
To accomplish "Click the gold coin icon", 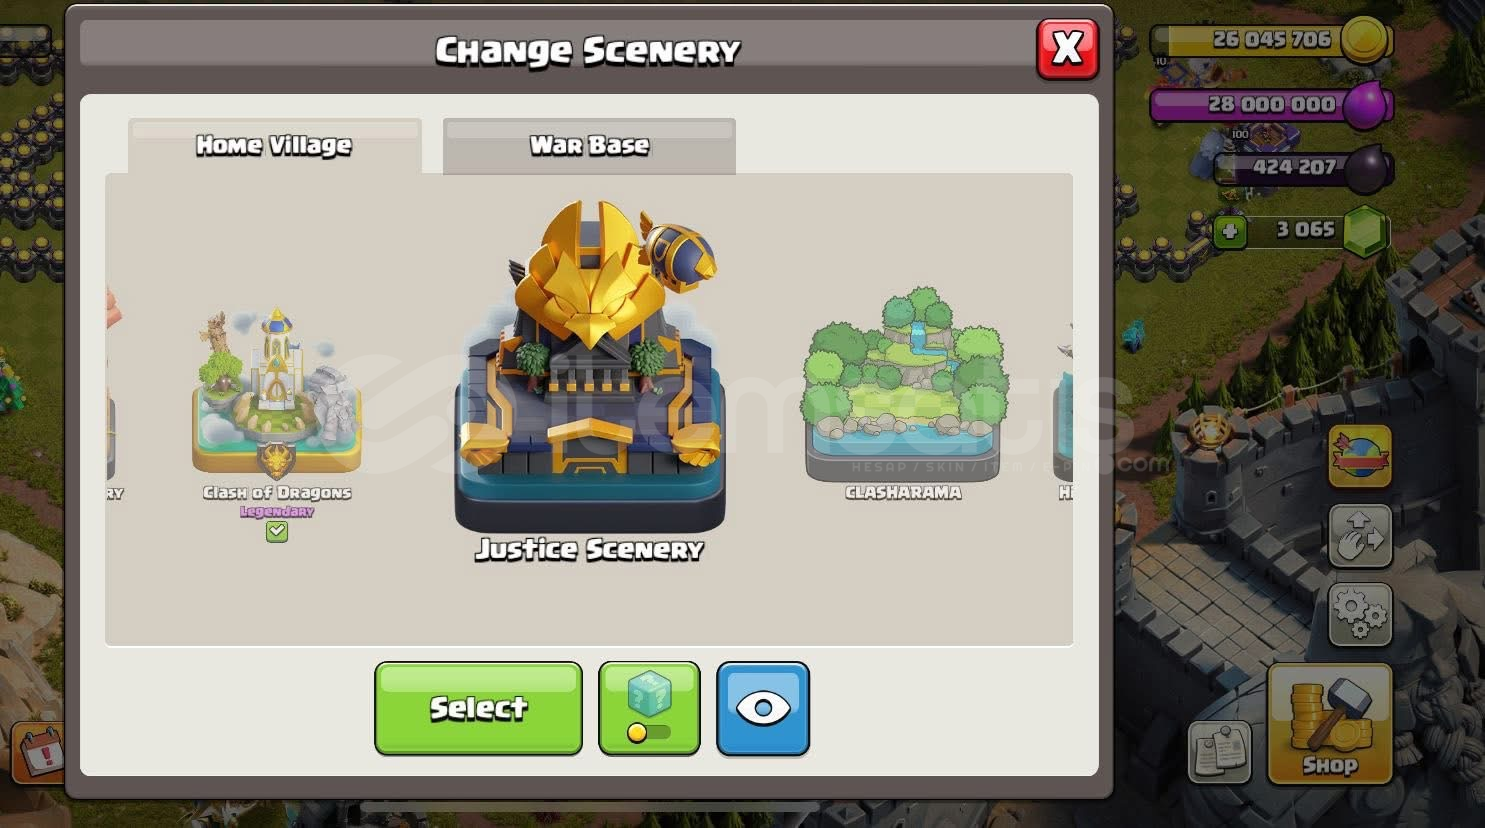I will tap(1365, 41).
